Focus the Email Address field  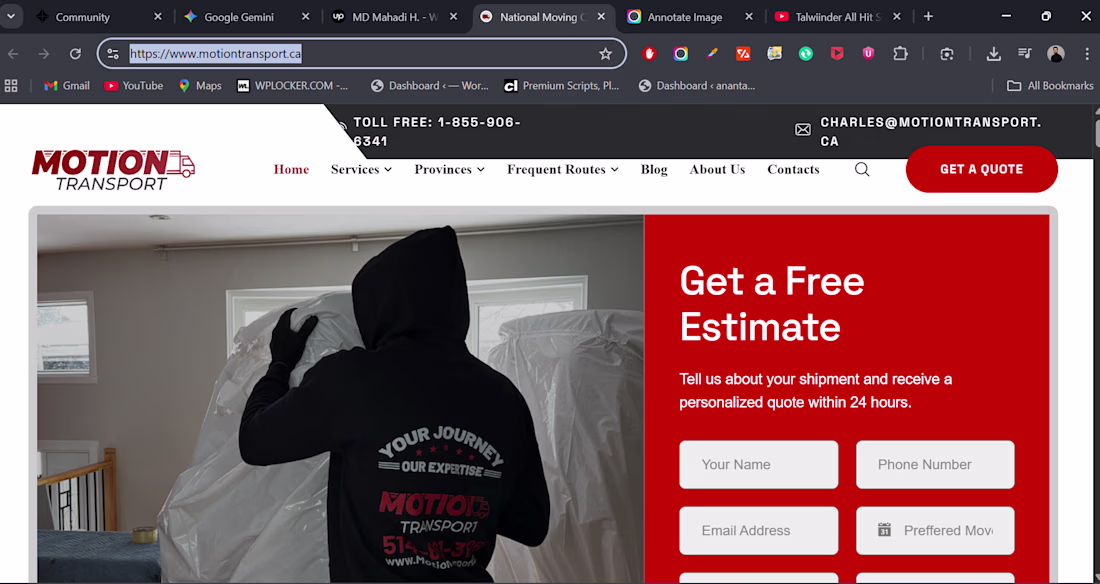758,531
